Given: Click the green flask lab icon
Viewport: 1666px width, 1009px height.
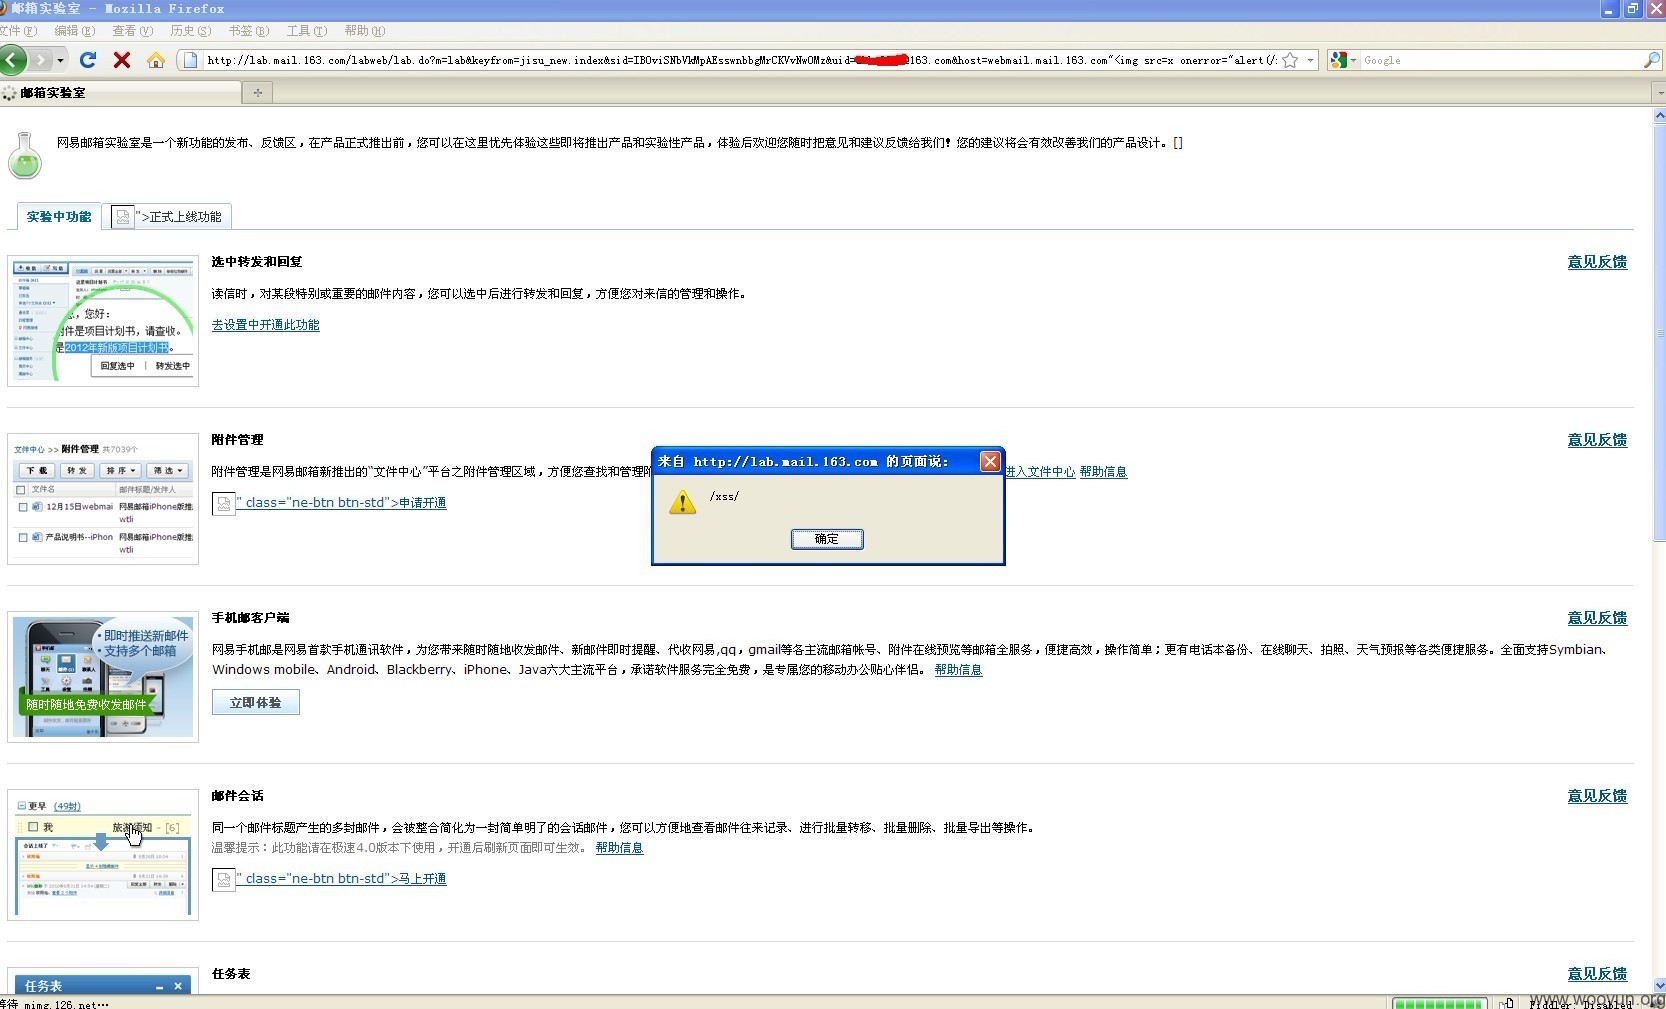Looking at the screenshot, I should click(x=25, y=156).
